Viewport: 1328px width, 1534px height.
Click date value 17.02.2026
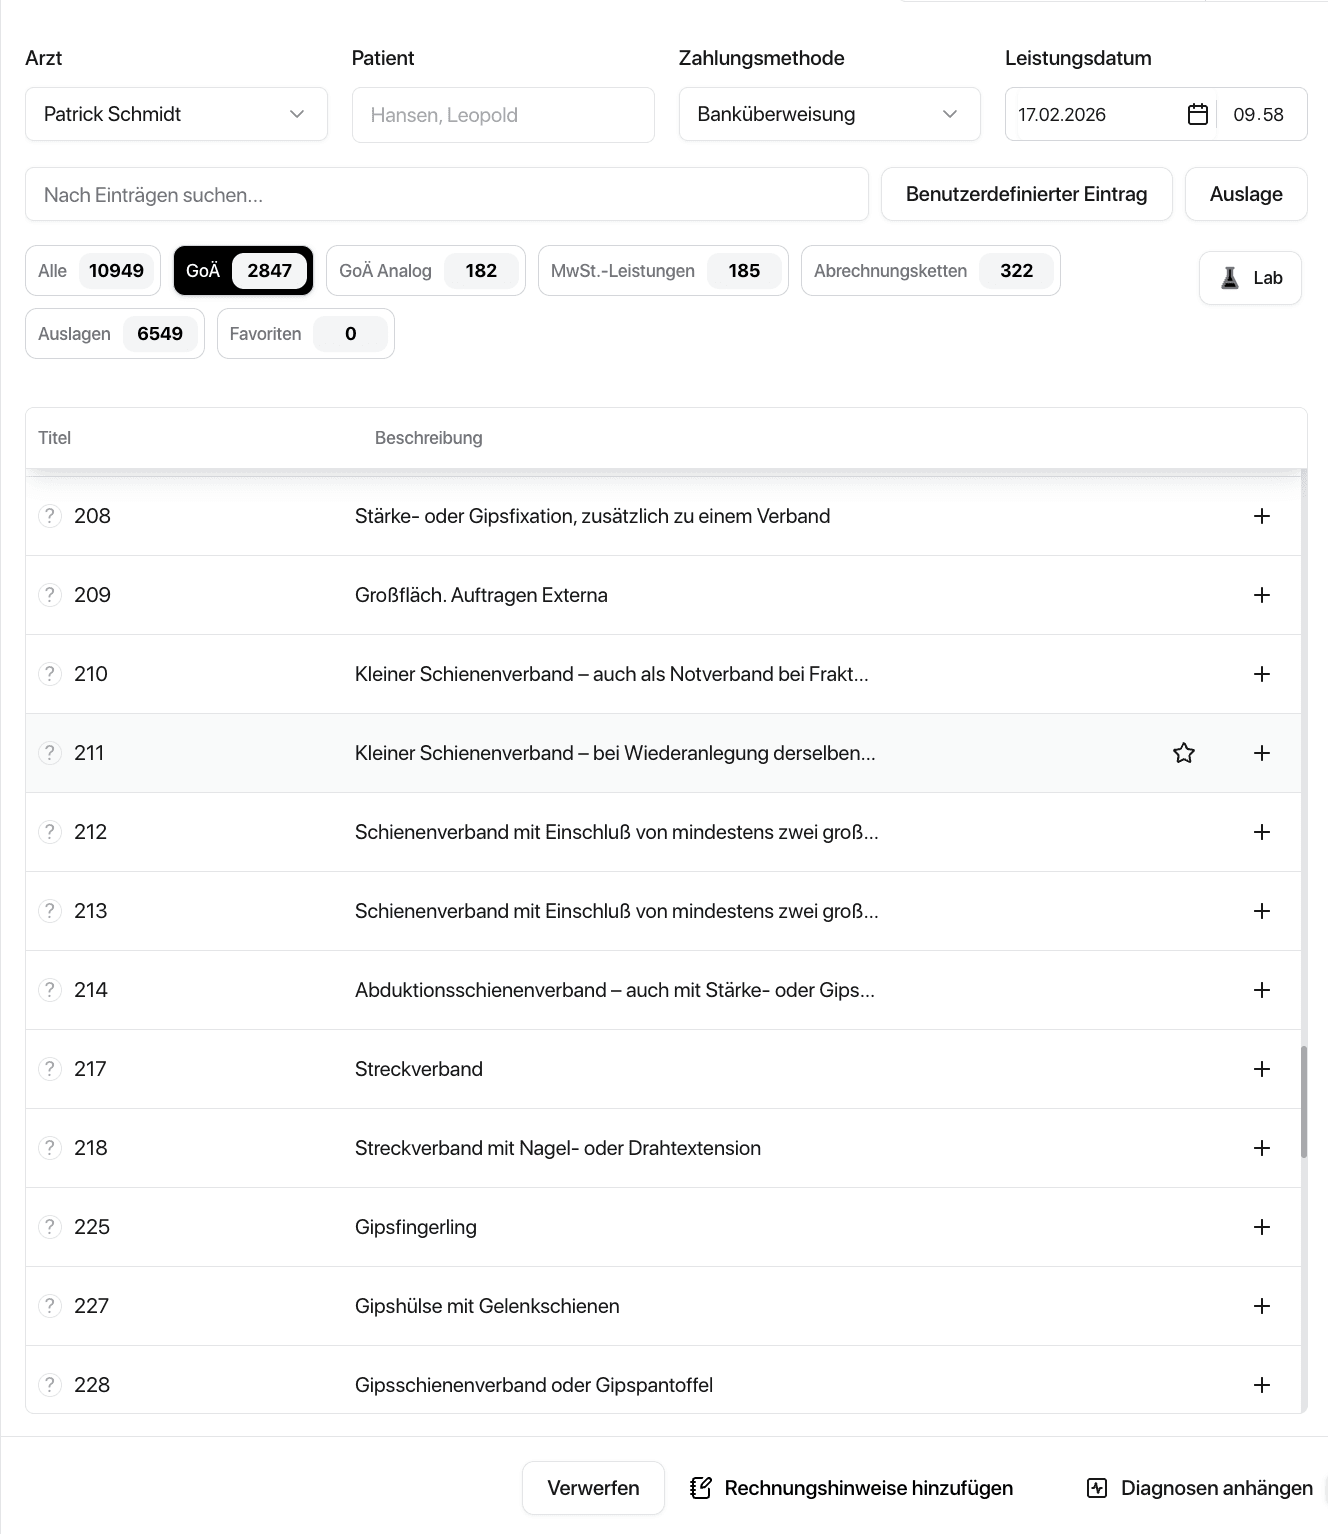[x=1062, y=114]
